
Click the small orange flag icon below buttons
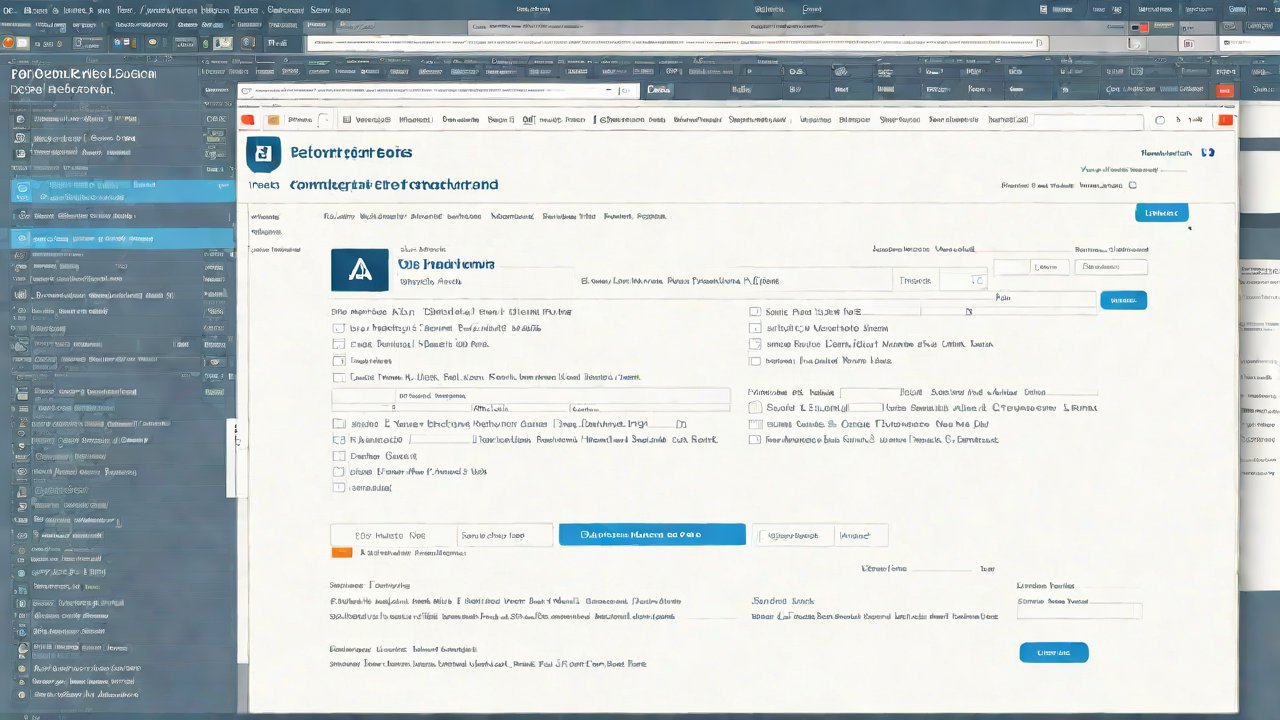point(341,552)
